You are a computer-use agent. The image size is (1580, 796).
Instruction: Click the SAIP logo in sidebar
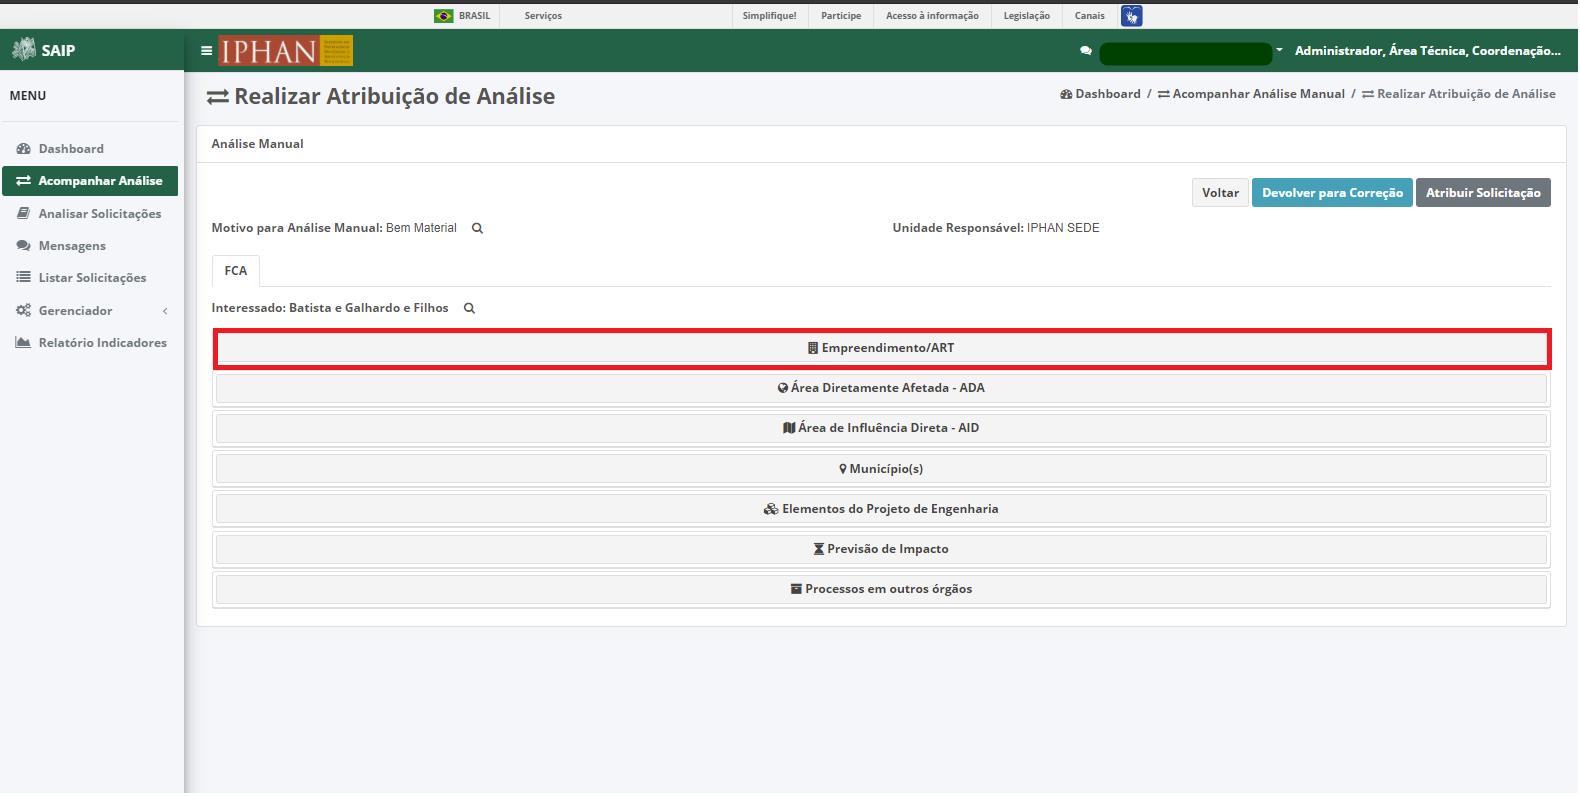pyautogui.click(x=43, y=50)
